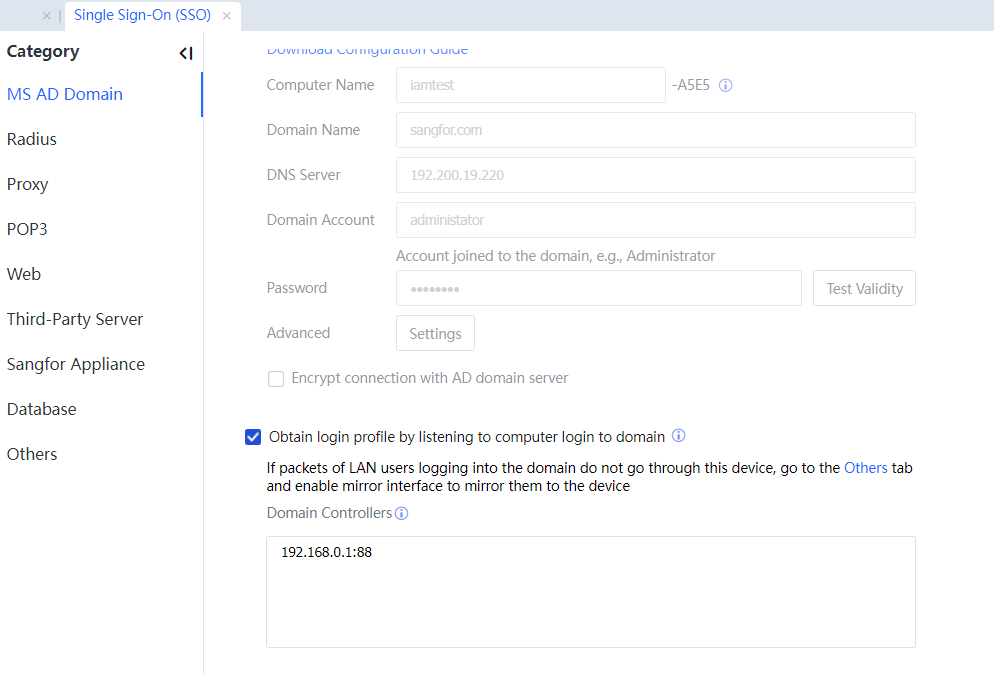Image resolution: width=994 pixels, height=674 pixels.
Task: Close the previous tab at far left
Action: coord(47,16)
